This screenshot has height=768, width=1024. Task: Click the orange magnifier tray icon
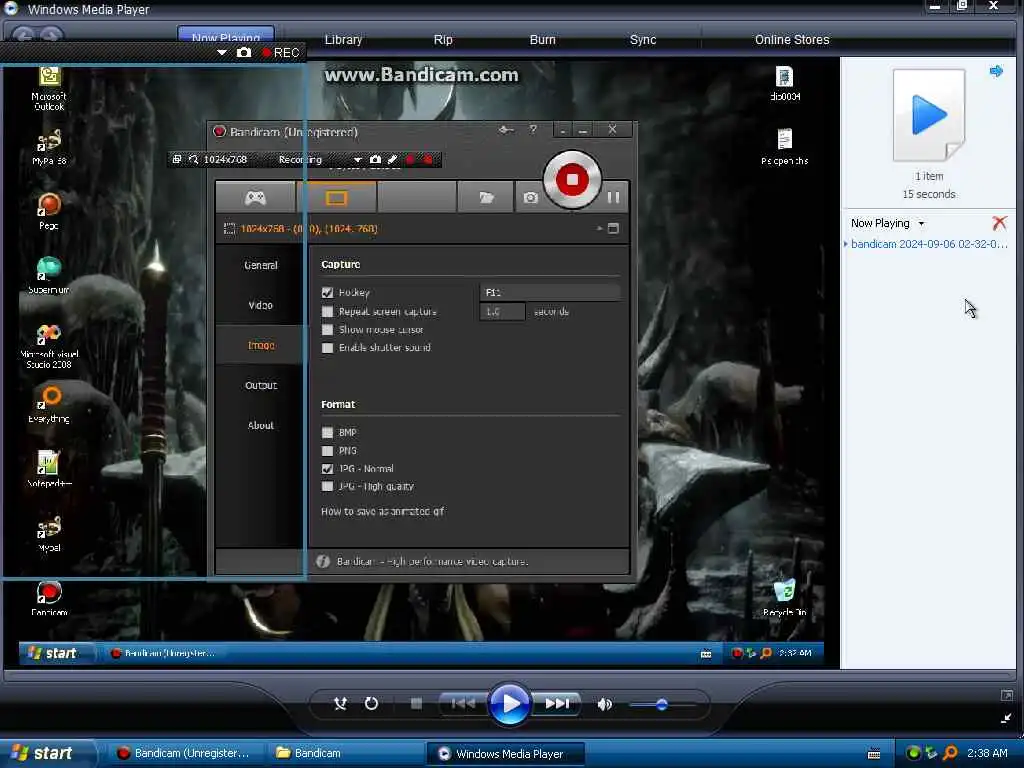click(950, 754)
